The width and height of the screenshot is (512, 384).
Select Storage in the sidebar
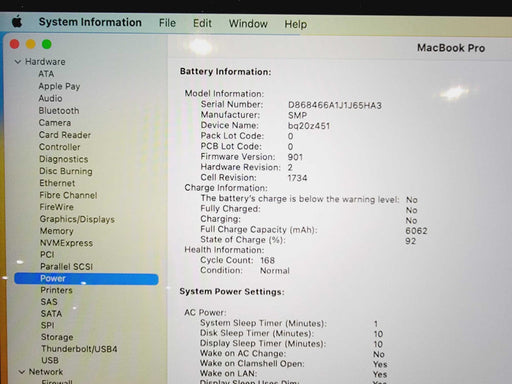57,337
